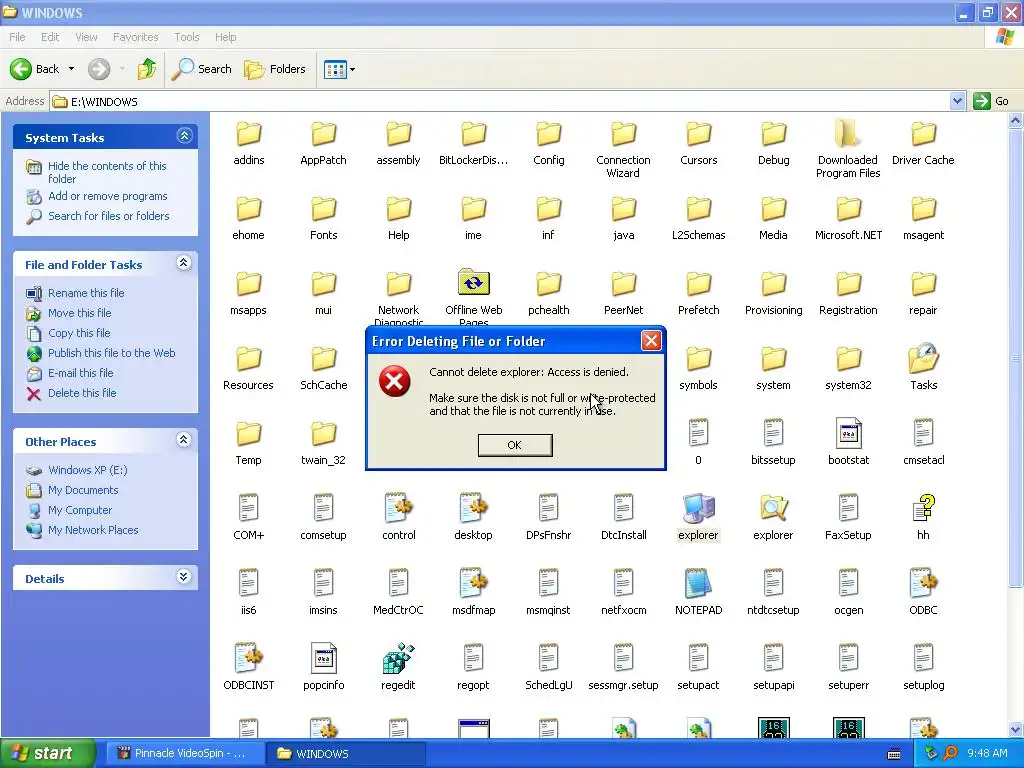Click the system tray clock
Viewport: 1024px width, 768px height.
tap(987, 753)
